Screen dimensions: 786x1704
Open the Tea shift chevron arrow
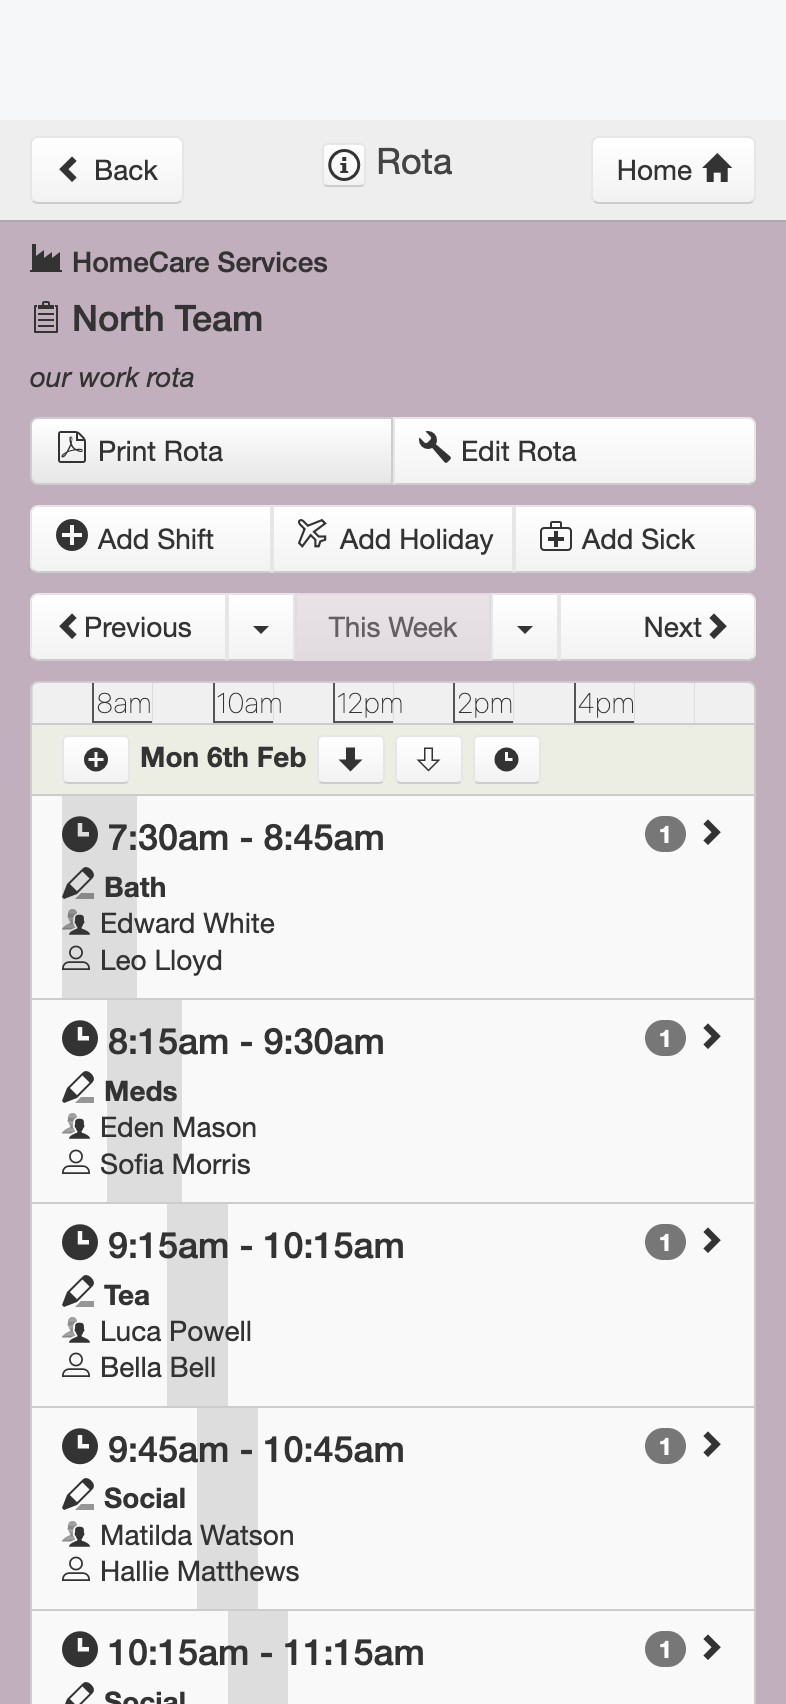click(x=711, y=1241)
